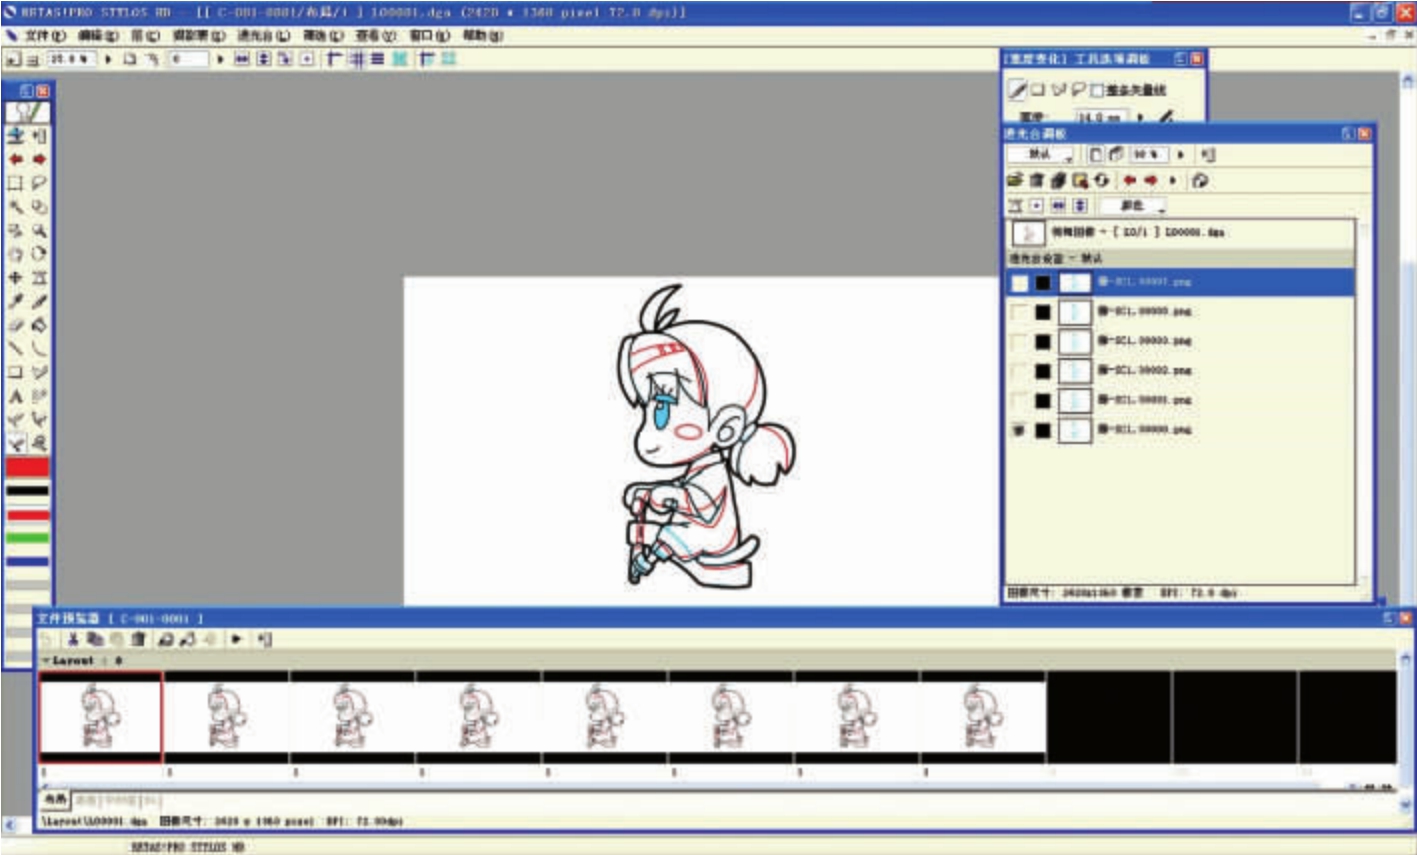Select the rectangle shape tool in toolbox
The height and width of the screenshot is (855, 1417).
[x=15, y=372]
